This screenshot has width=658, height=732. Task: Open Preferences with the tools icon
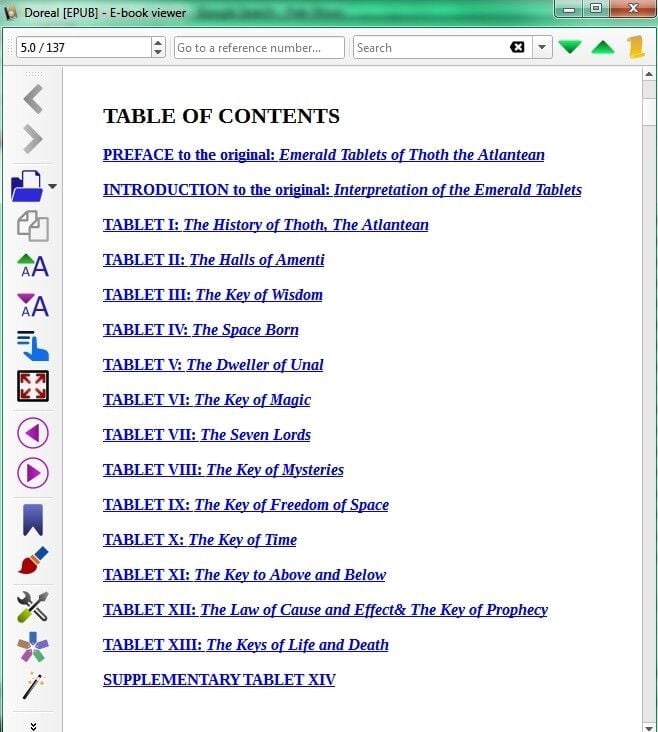click(x=33, y=606)
